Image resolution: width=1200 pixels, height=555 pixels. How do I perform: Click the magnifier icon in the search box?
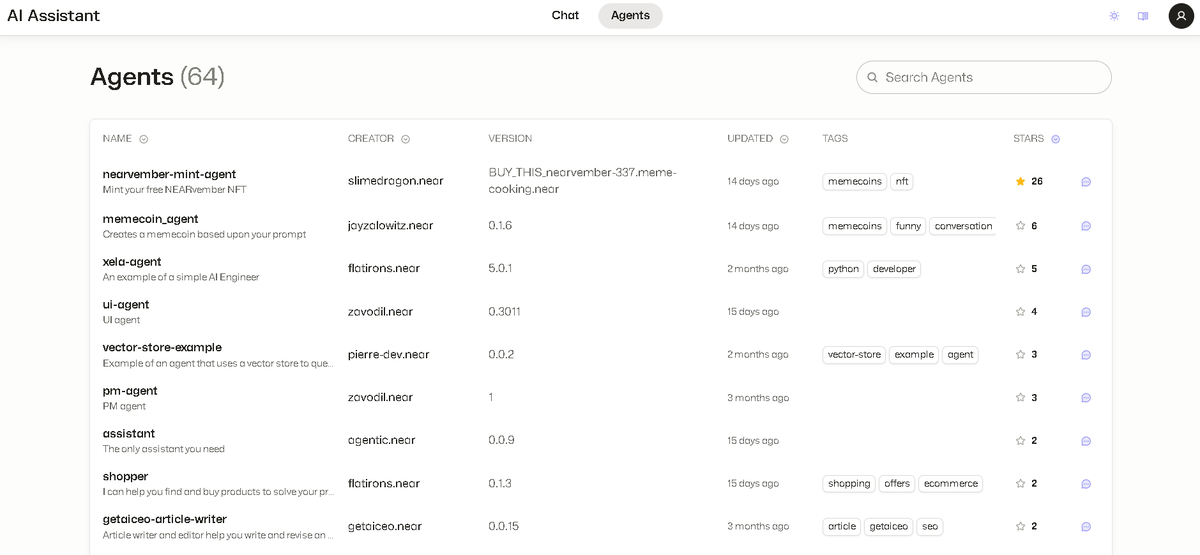872,77
